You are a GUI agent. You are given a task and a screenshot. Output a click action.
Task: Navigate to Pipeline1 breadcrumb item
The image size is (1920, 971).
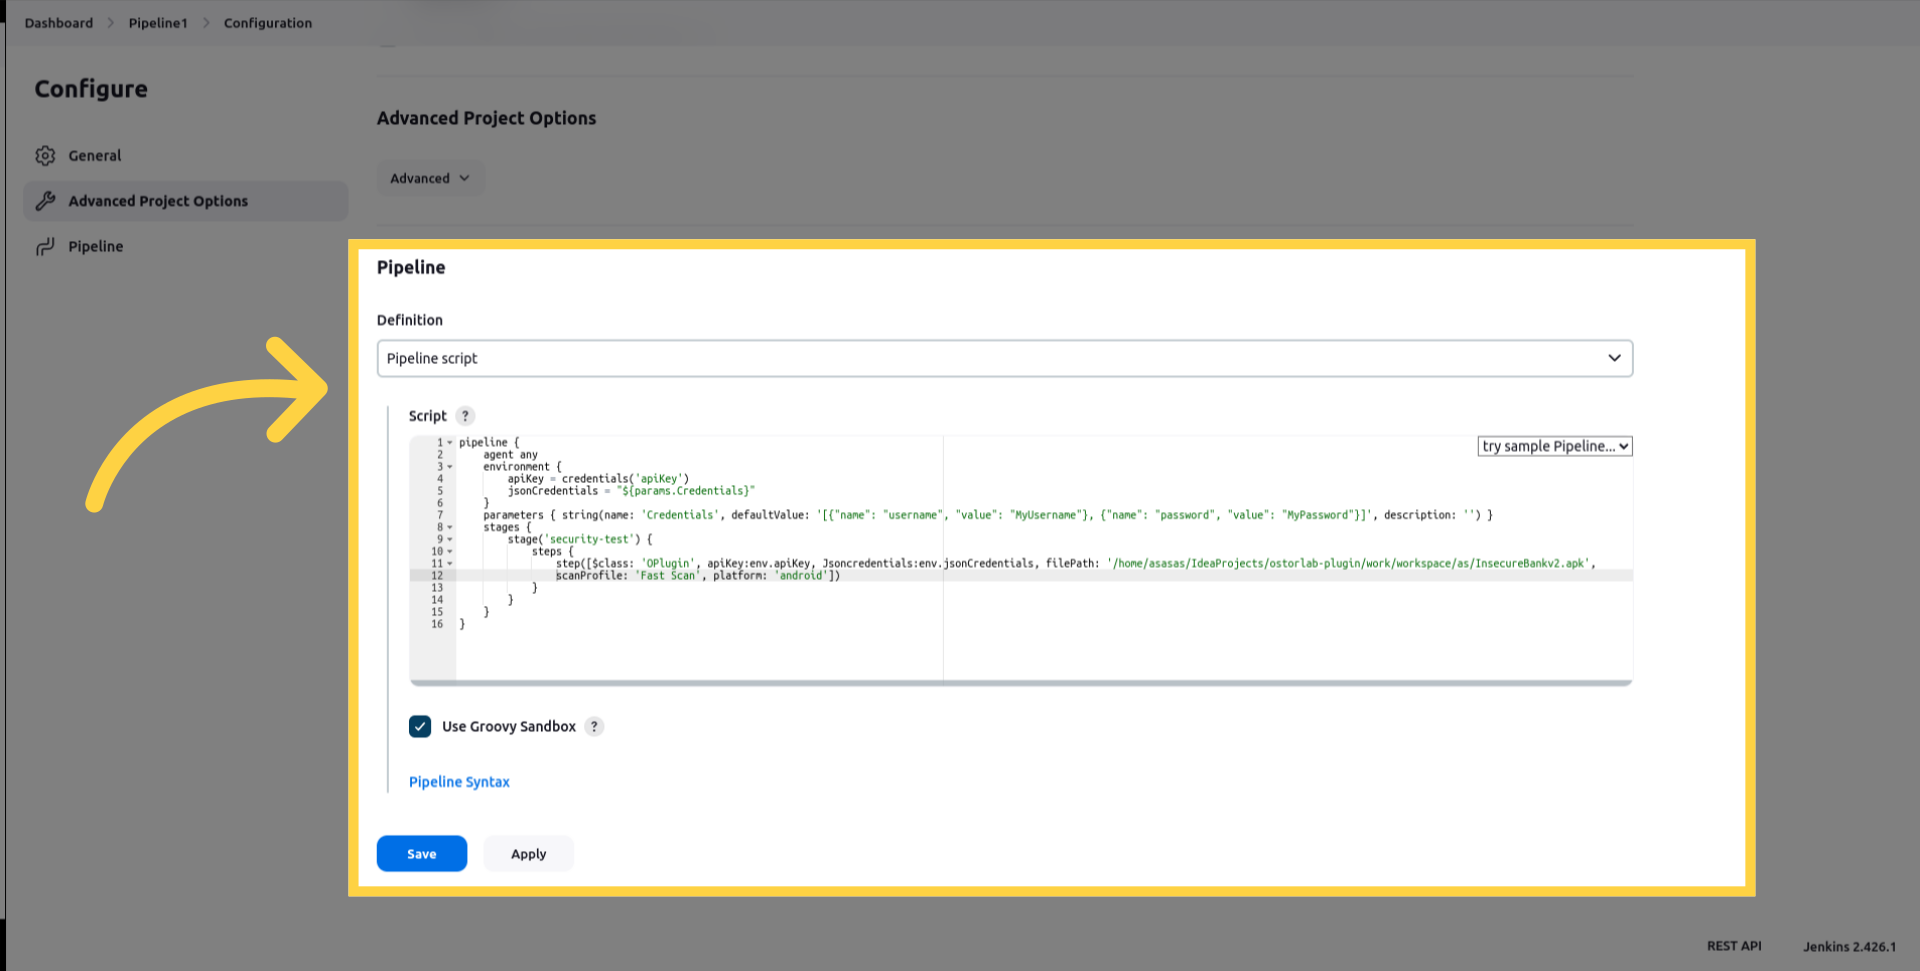pos(158,23)
